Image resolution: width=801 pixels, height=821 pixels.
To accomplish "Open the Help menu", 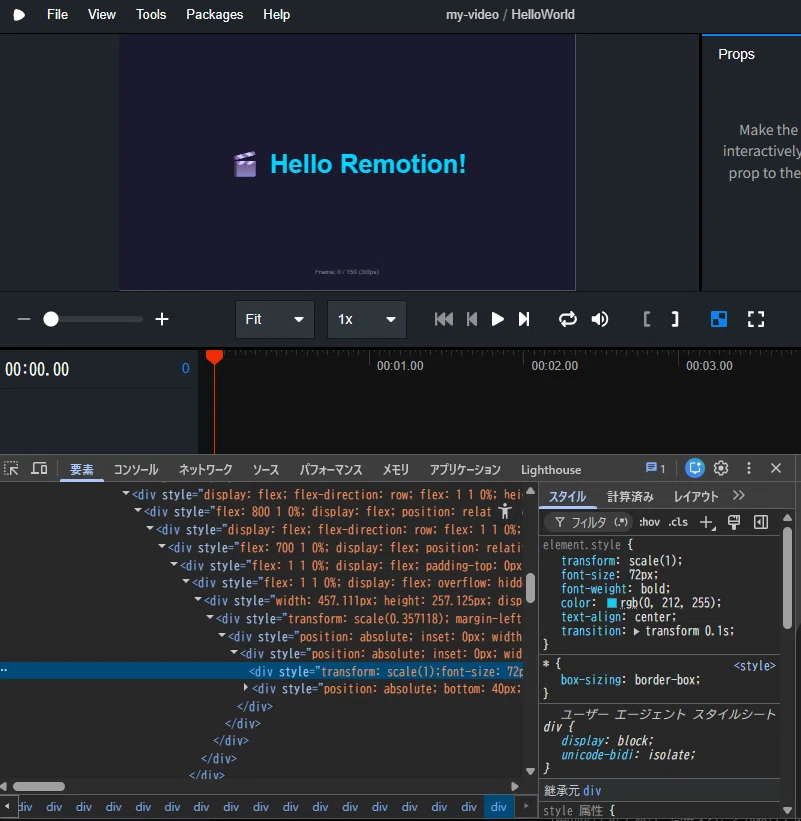I will coord(276,15).
